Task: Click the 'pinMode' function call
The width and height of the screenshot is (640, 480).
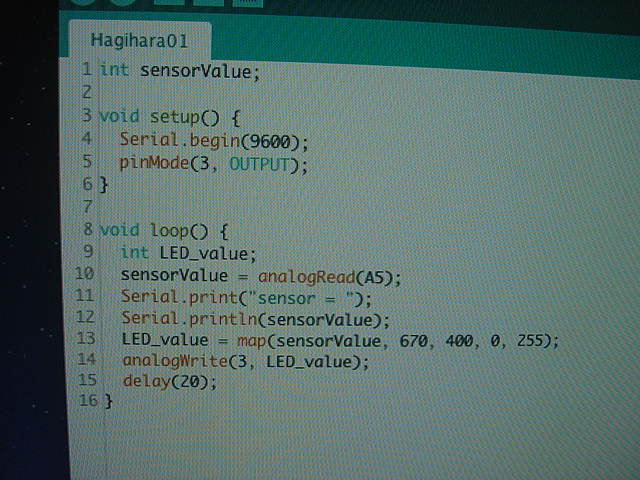Action: [154, 163]
